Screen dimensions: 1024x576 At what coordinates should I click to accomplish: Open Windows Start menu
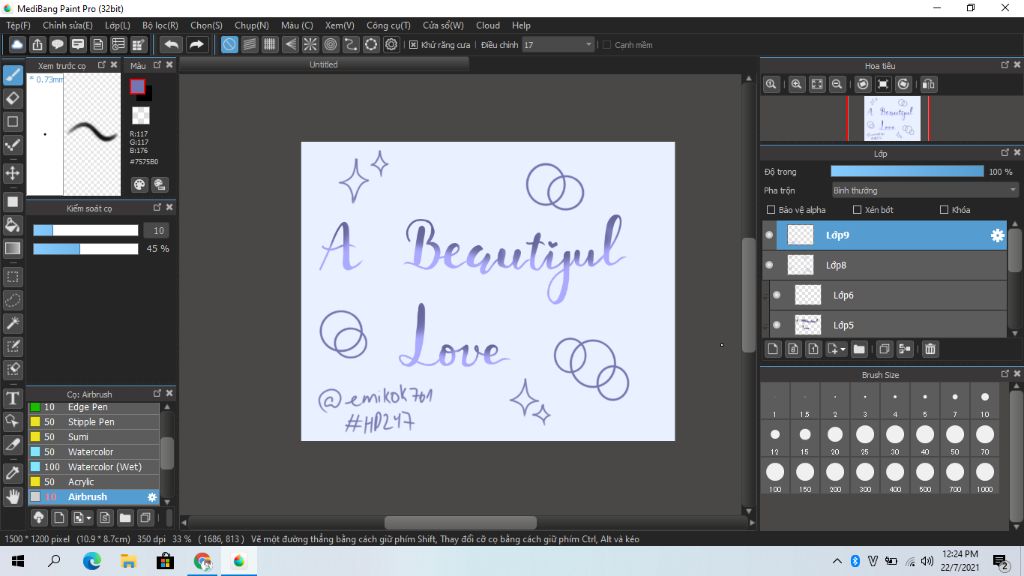pyautogui.click(x=18, y=561)
